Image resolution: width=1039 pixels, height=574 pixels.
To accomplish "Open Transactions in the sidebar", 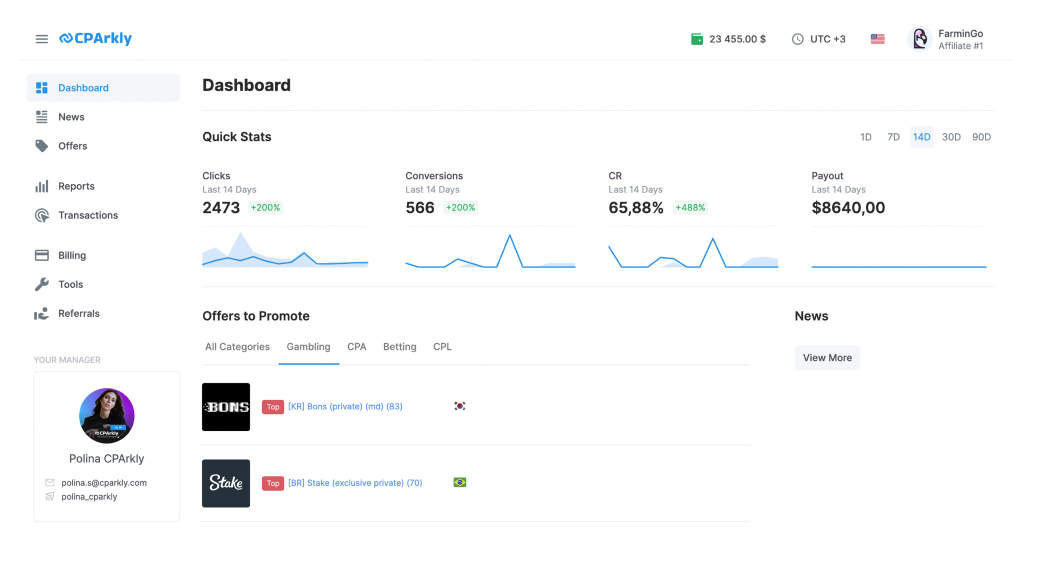I will click(87, 215).
